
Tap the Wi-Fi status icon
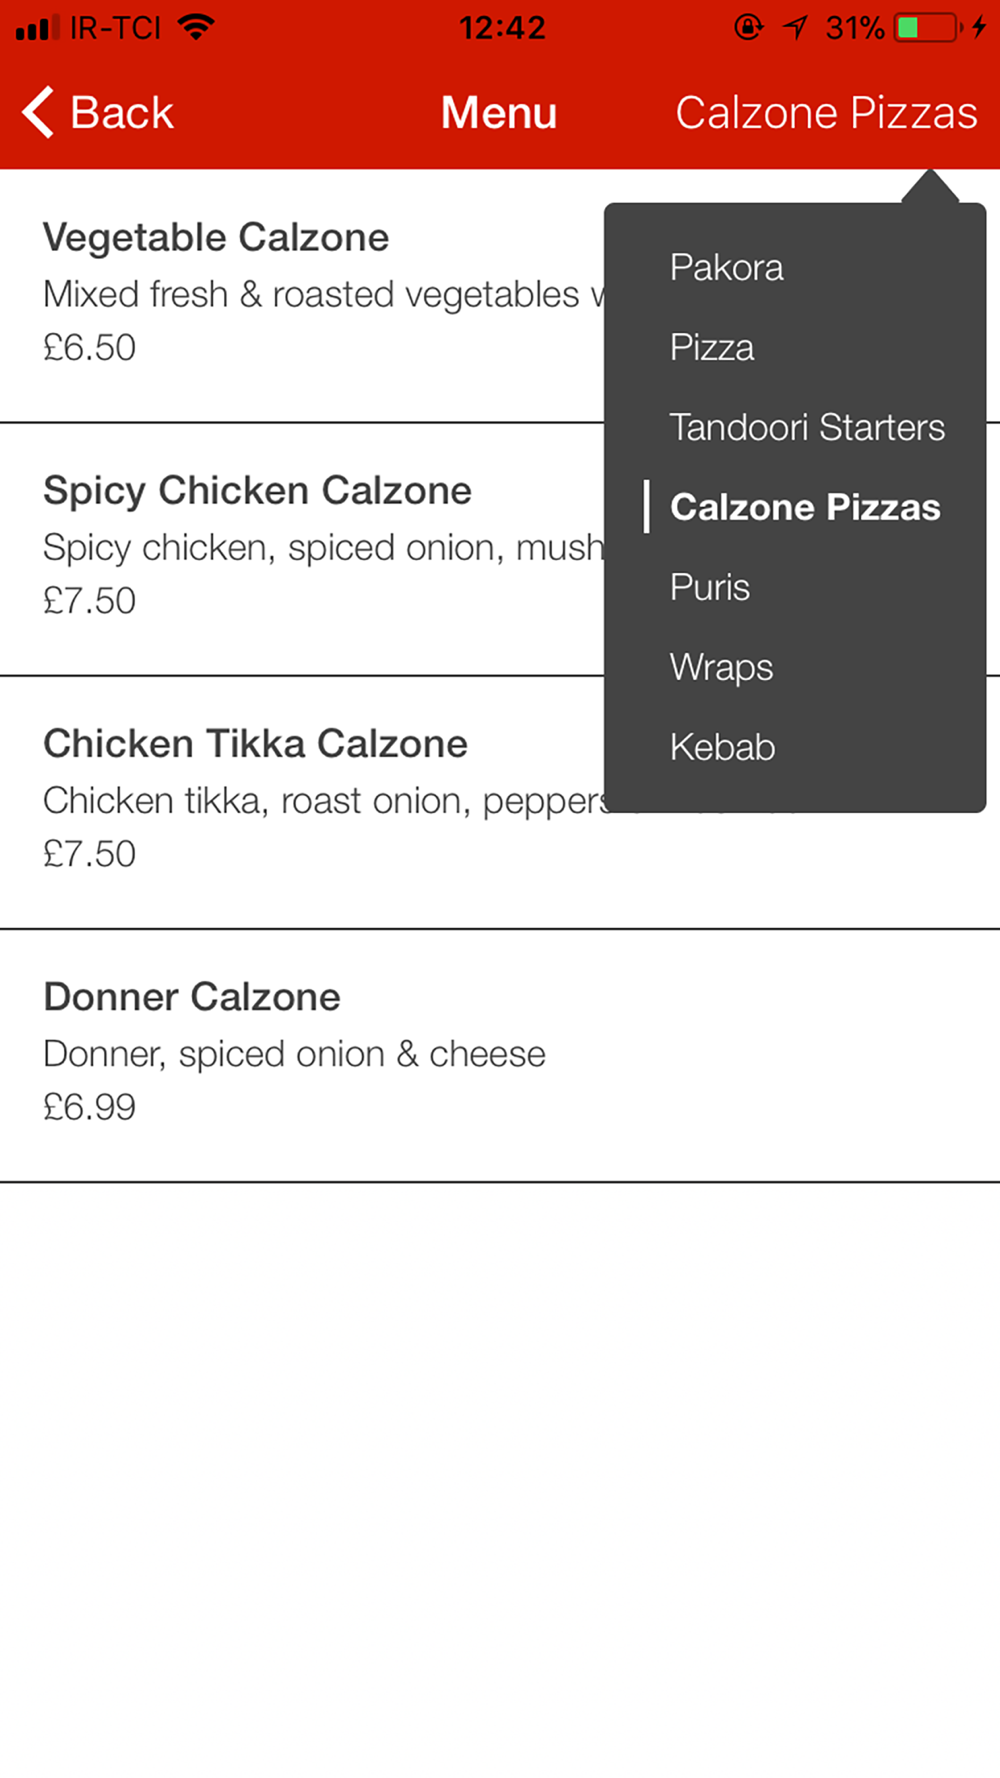point(197,27)
